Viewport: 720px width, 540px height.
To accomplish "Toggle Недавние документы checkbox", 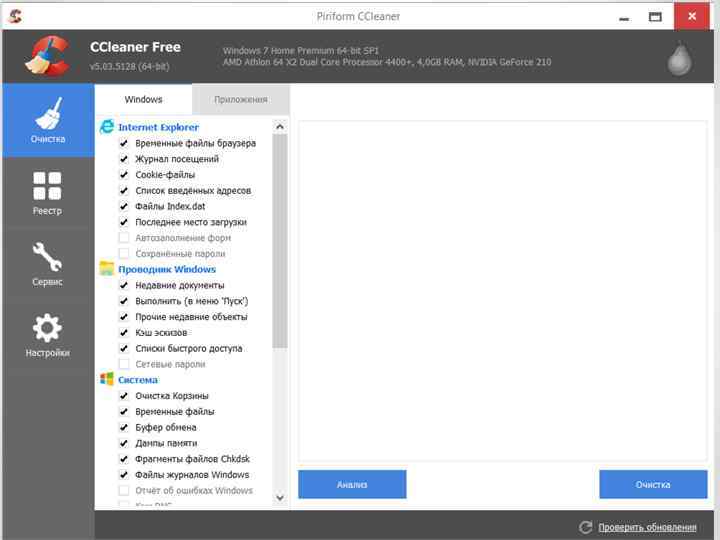I will [x=124, y=285].
